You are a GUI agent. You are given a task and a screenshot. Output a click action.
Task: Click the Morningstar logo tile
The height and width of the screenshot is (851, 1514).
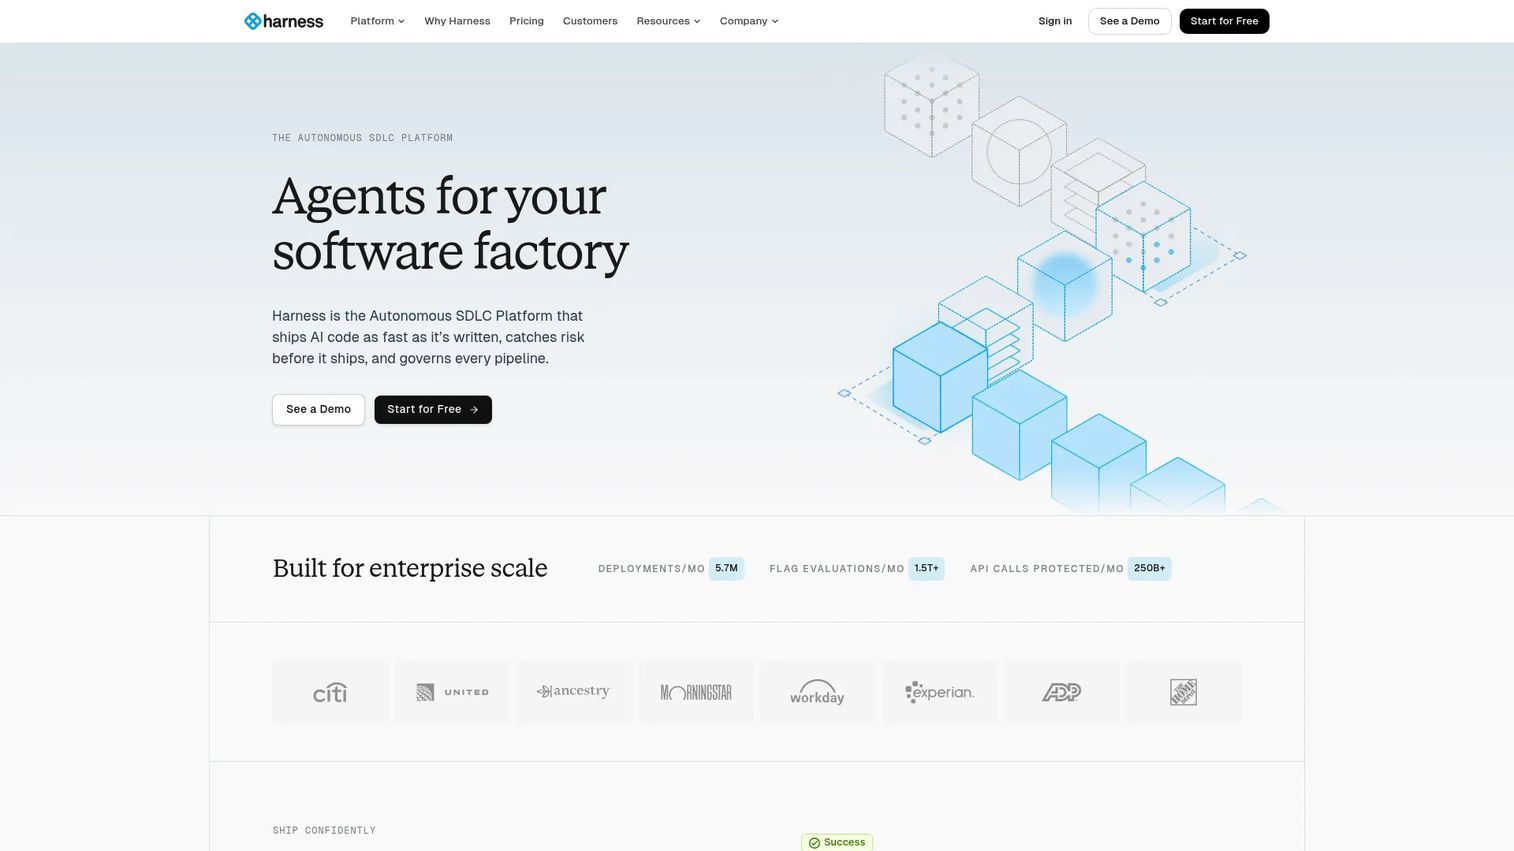pyautogui.click(x=696, y=692)
